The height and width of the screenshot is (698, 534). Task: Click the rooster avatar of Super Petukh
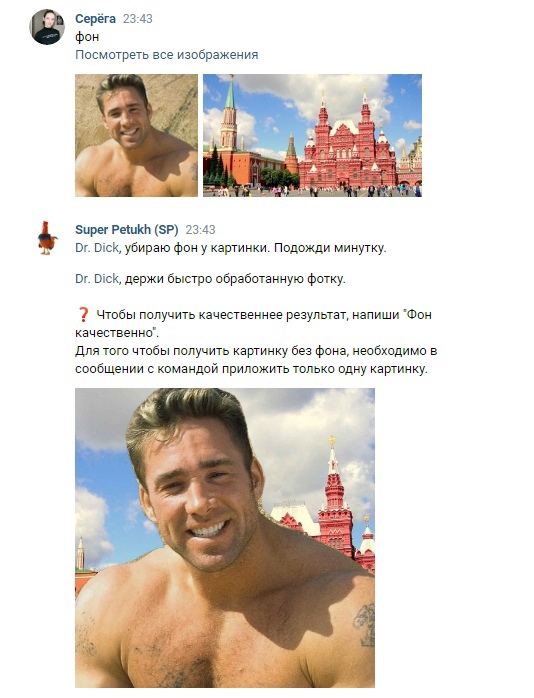[47, 238]
